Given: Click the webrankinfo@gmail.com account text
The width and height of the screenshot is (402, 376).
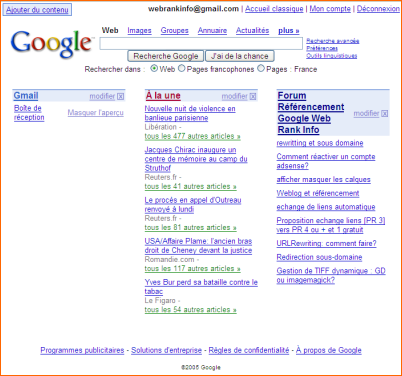Looking at the screenshot, I should (193, 9).
